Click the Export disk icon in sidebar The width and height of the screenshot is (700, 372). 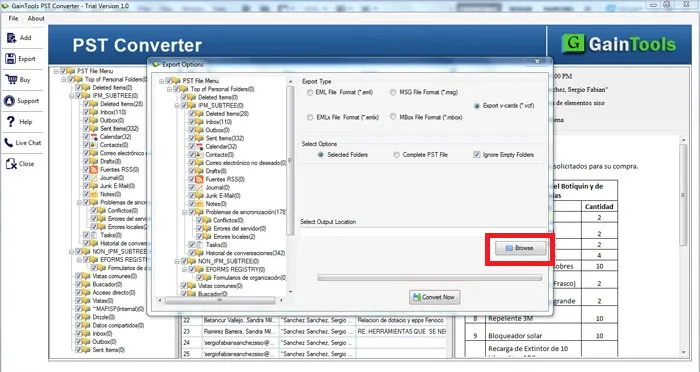click(11, 59)
